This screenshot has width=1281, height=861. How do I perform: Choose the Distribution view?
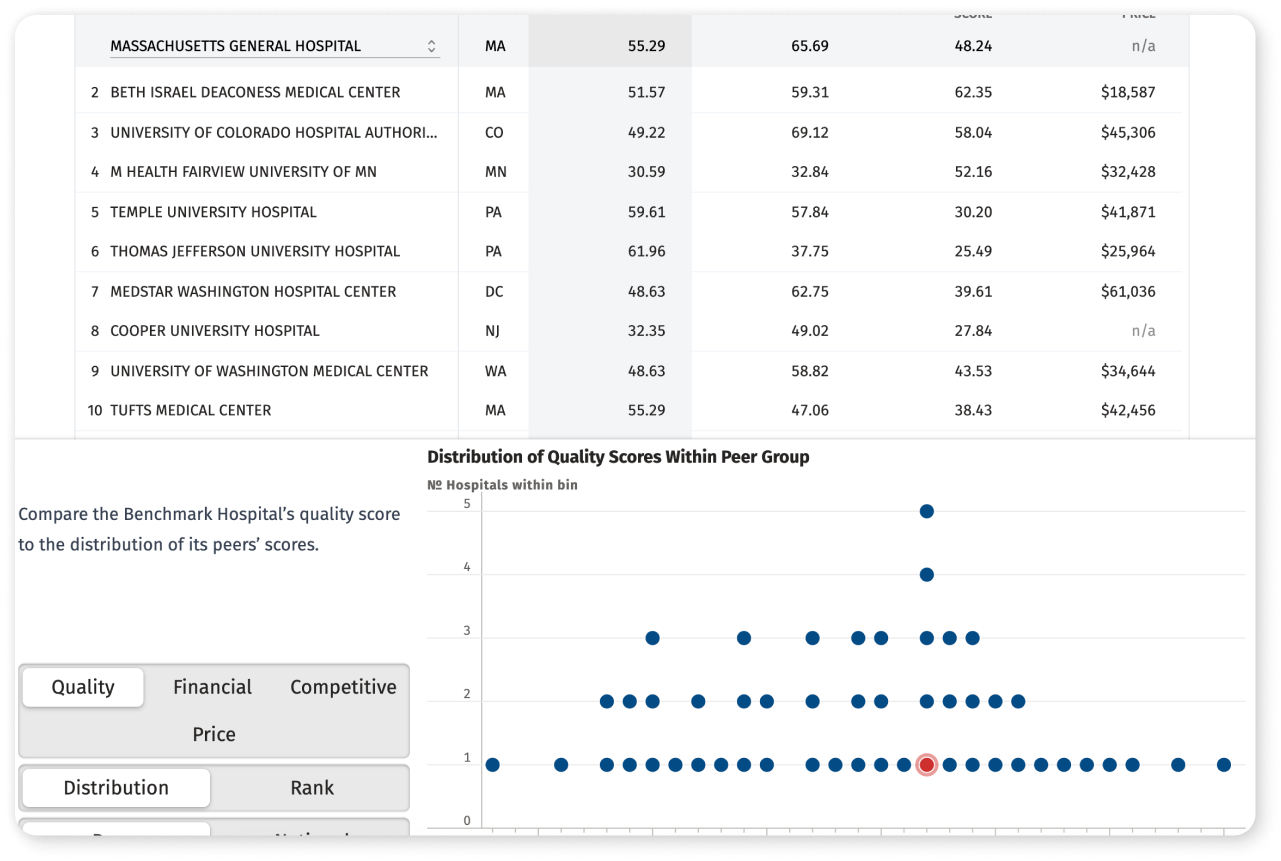(x=116, y=788)
